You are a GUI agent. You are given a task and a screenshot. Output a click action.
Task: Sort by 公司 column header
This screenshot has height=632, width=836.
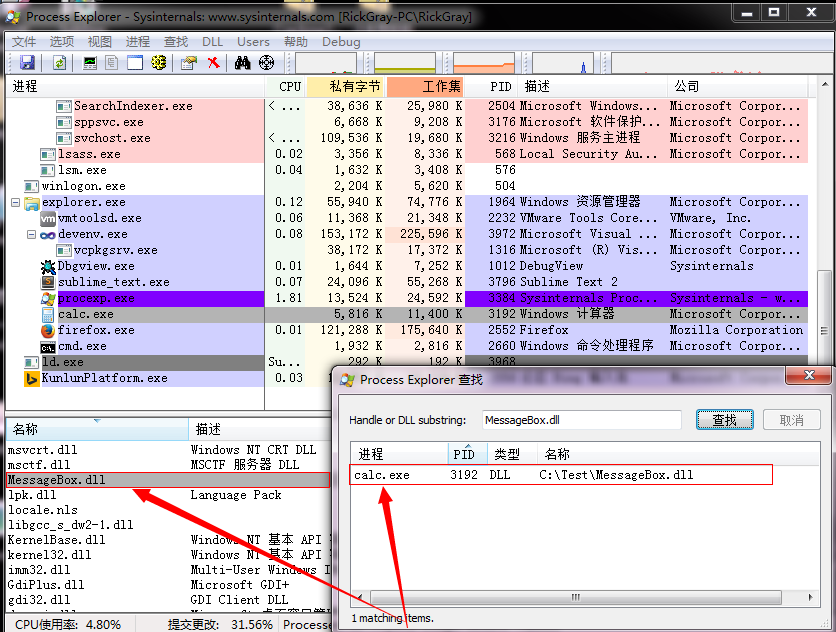[738, 86]
